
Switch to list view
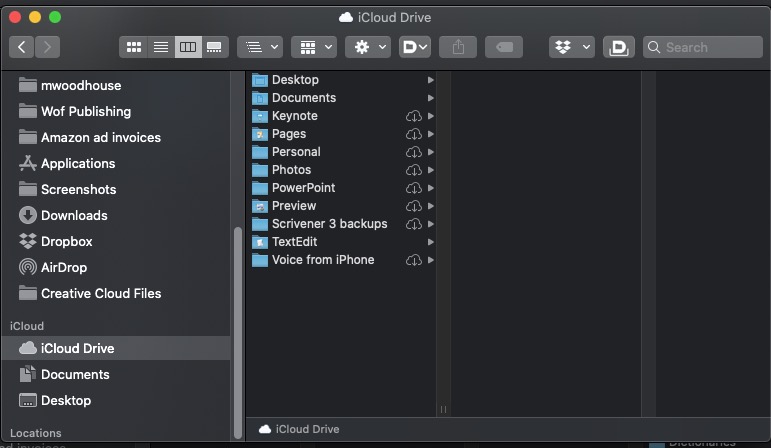161,47
